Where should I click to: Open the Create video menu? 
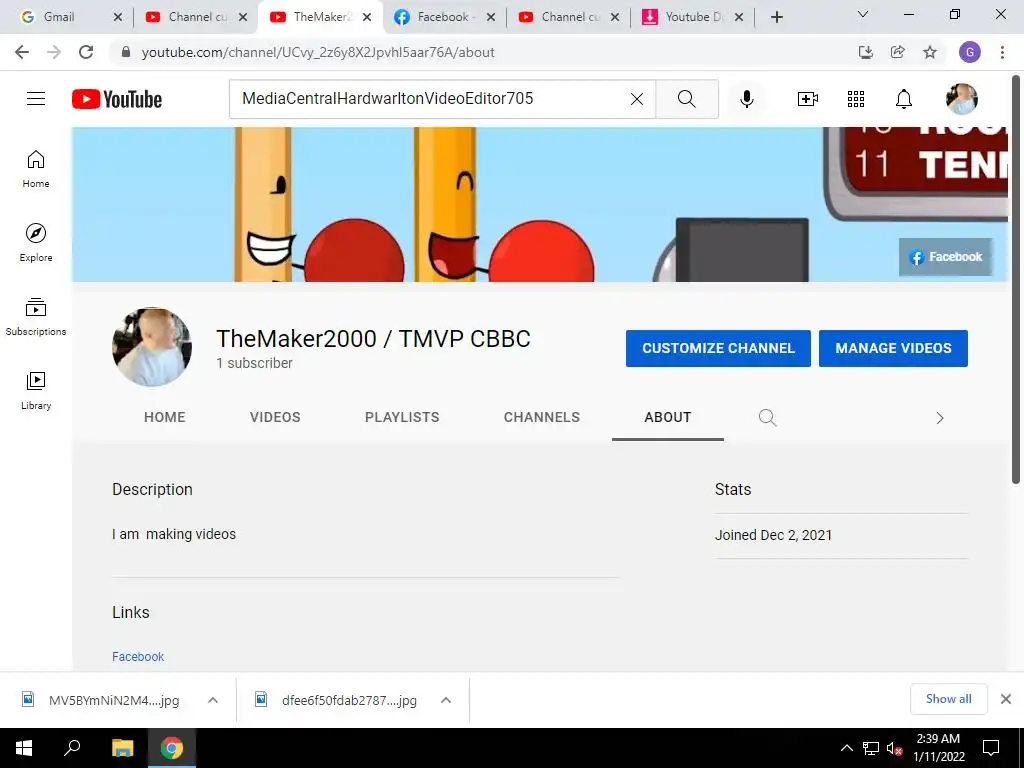[x=808, y=99]
